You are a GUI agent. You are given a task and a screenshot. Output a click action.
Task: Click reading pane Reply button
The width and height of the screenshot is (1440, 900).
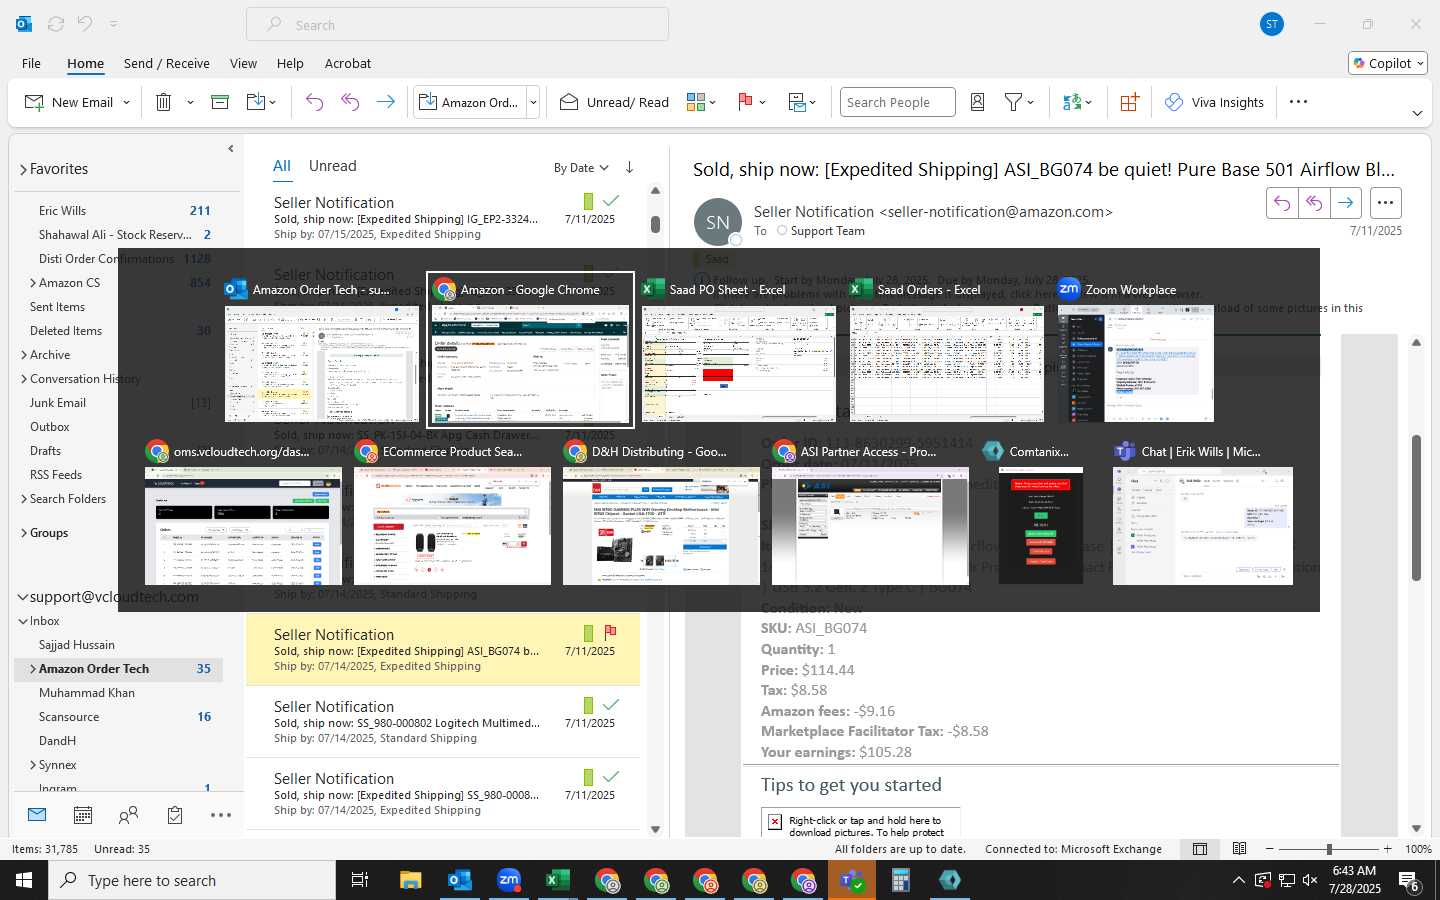tap(1282, 203)
